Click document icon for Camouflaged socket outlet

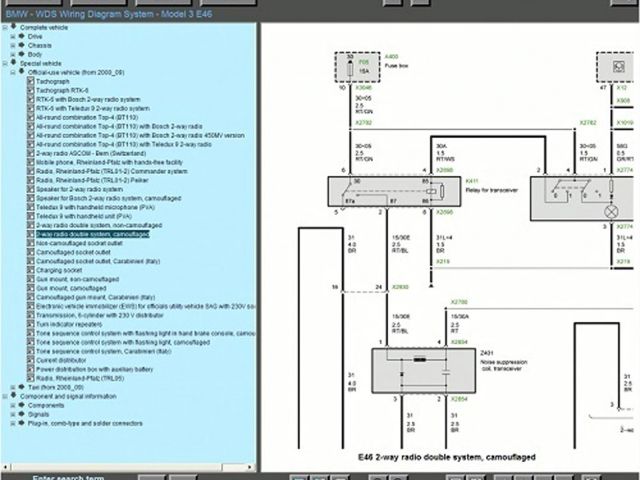click(30, 251)
